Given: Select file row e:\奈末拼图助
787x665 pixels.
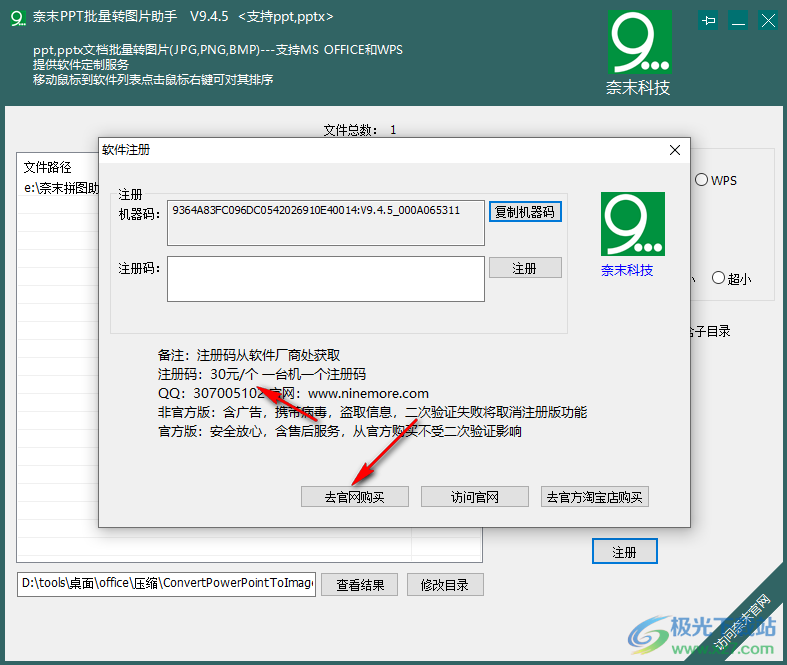Looking at the screenshot, I should point(59,189).
